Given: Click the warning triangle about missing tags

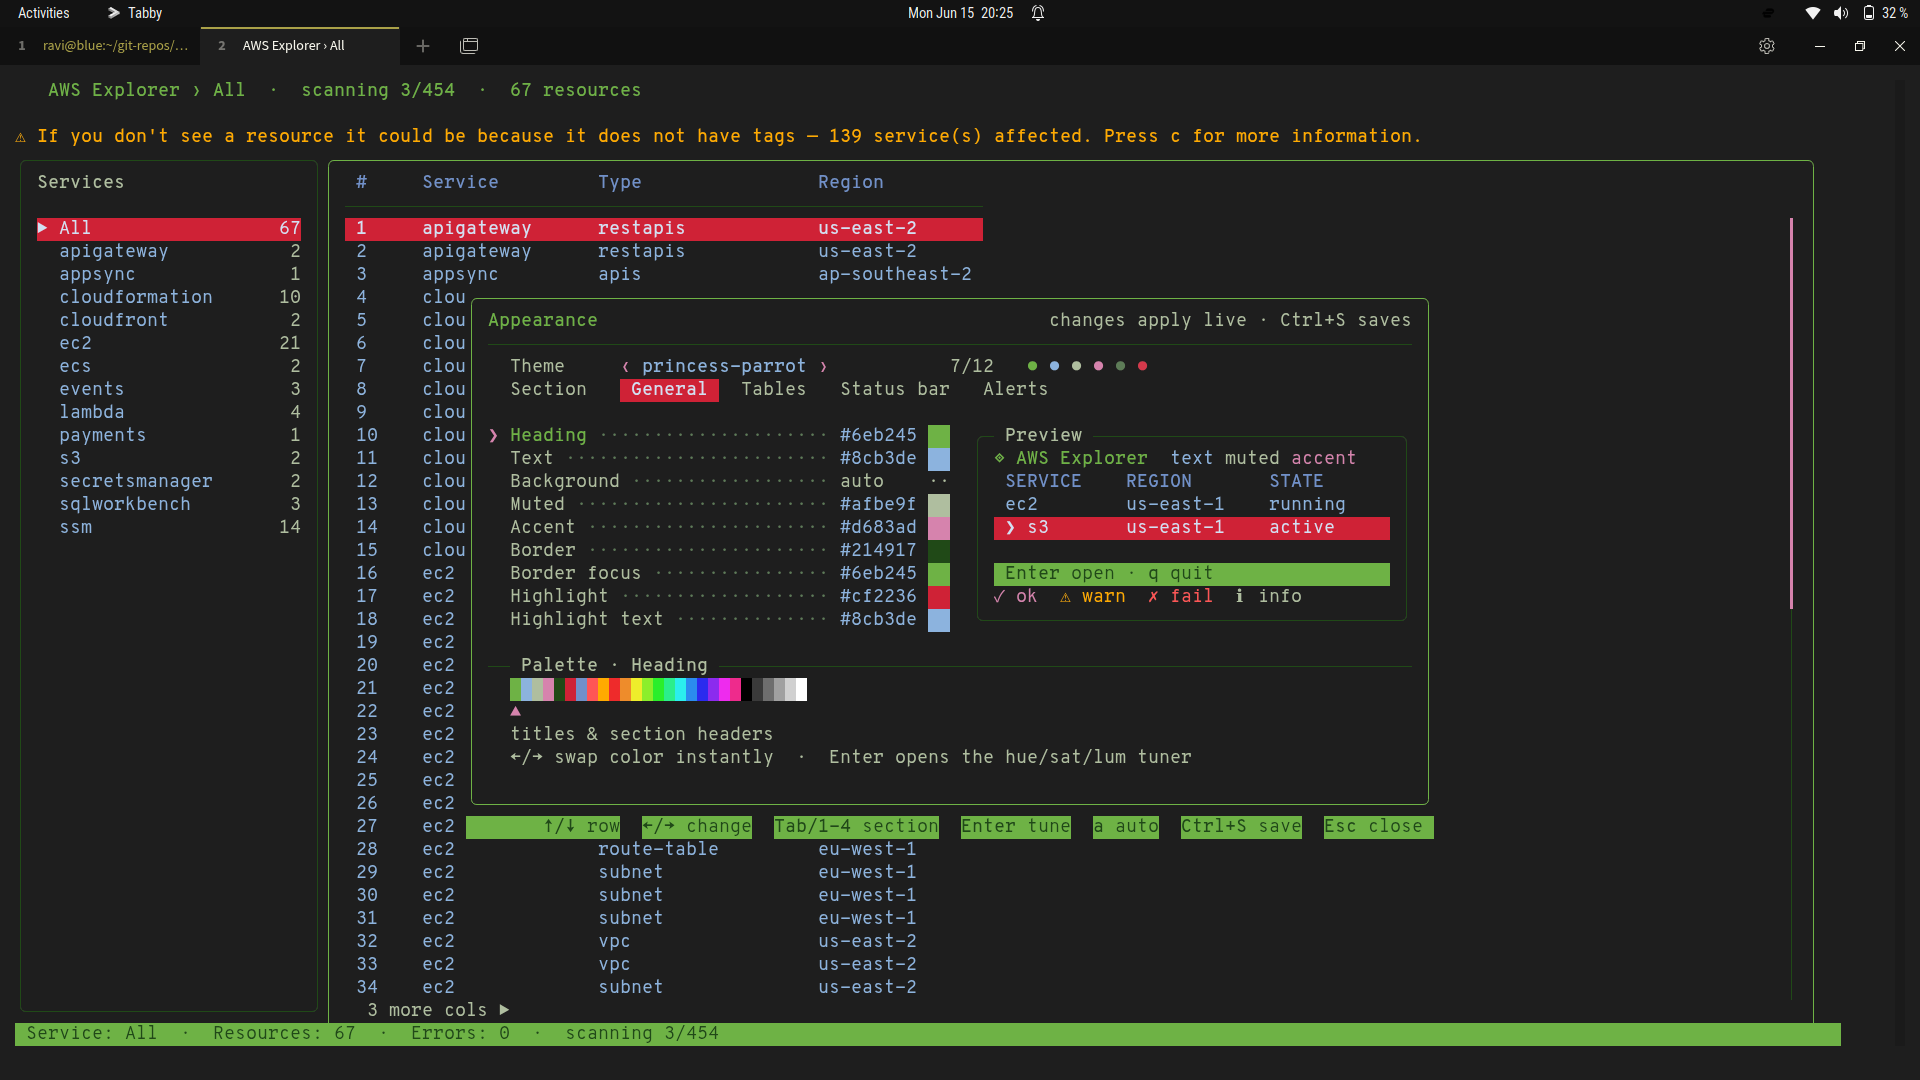Looking at the screenshot, I should [x=20, y=137].
